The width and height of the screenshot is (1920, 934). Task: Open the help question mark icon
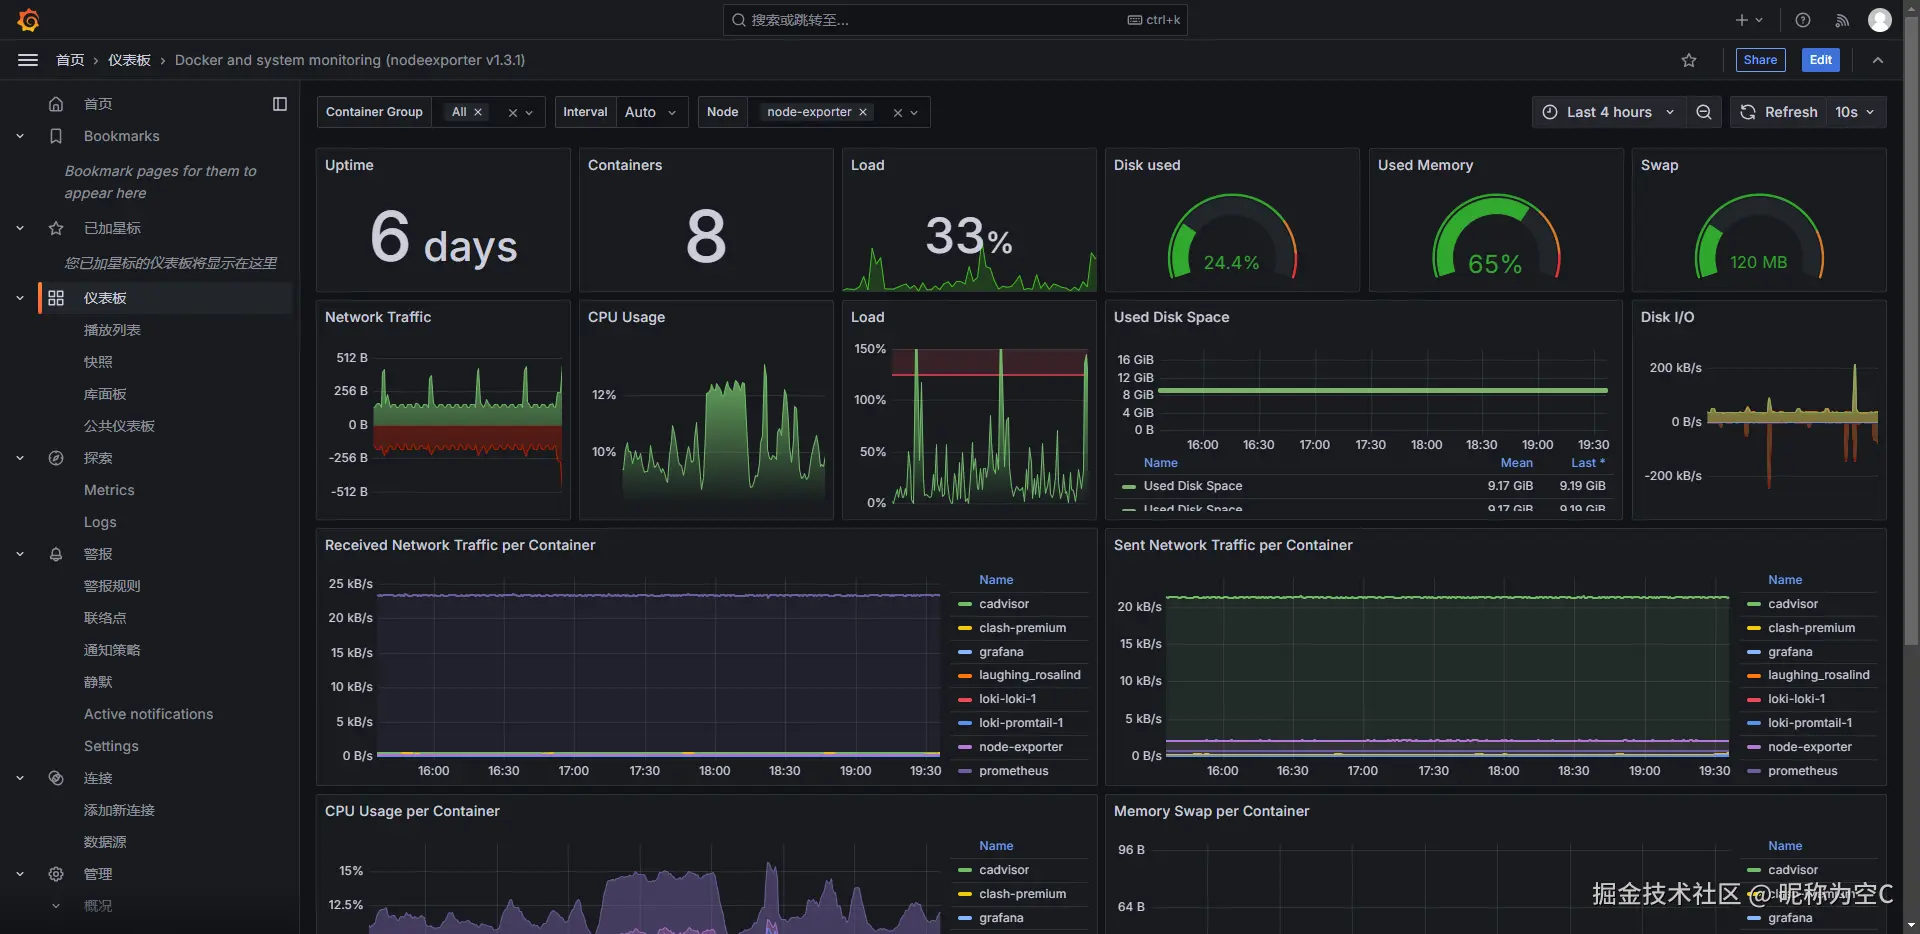(1803, 20)
